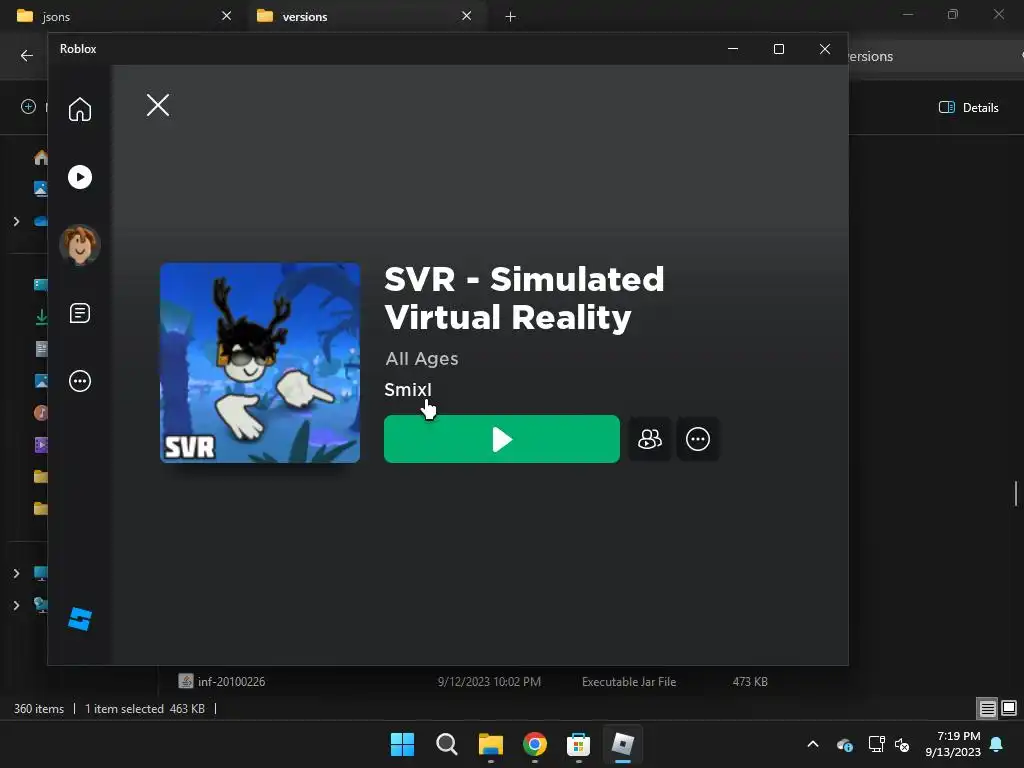Launch SVR with the green Play button
The width and height of the screenshot is (1024, 768).
[502, 439]
